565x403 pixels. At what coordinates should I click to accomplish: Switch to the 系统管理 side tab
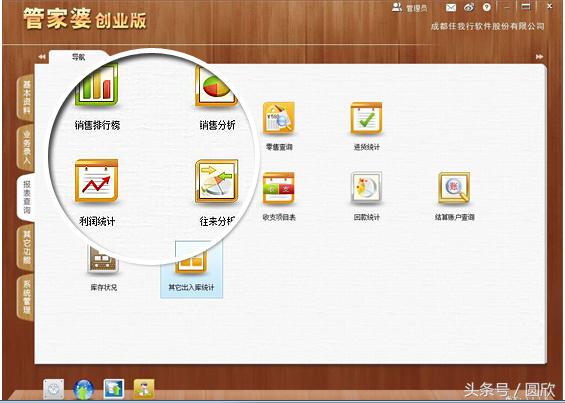26,297
